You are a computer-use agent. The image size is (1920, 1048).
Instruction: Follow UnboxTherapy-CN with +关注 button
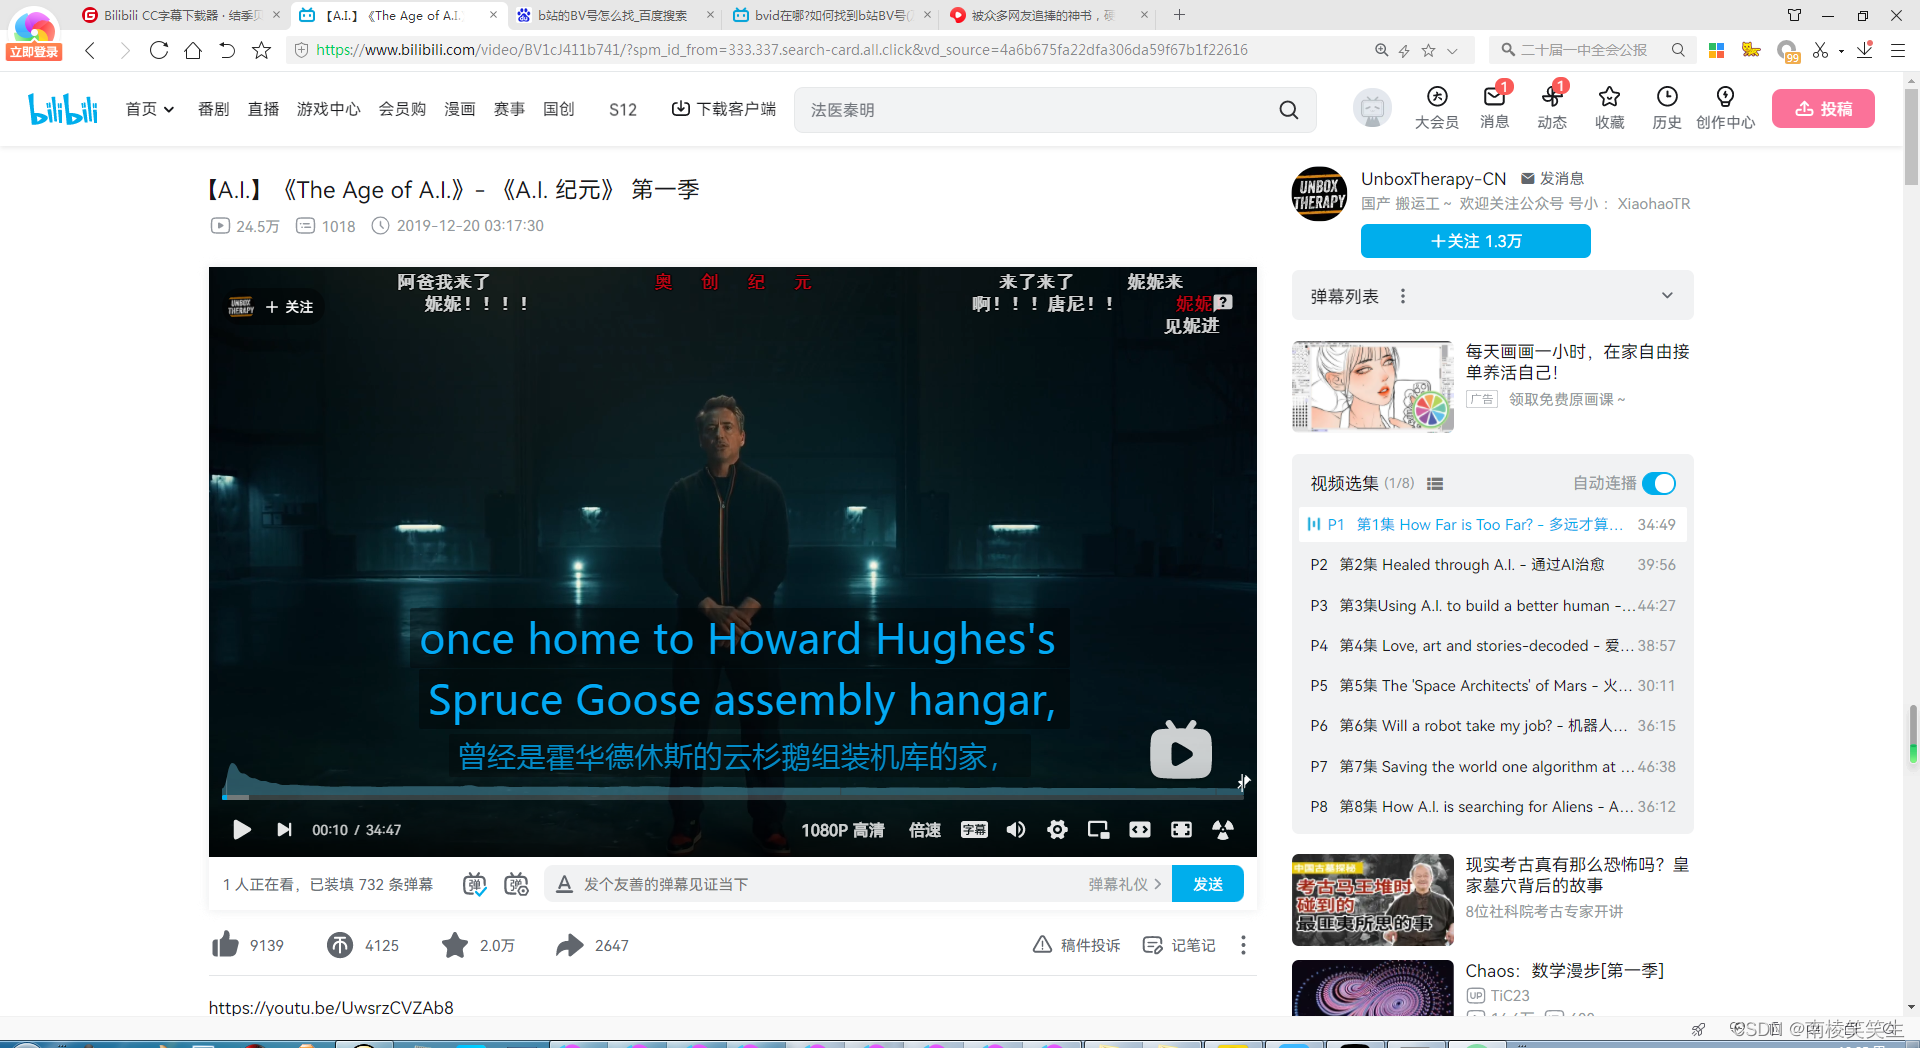1476,241
